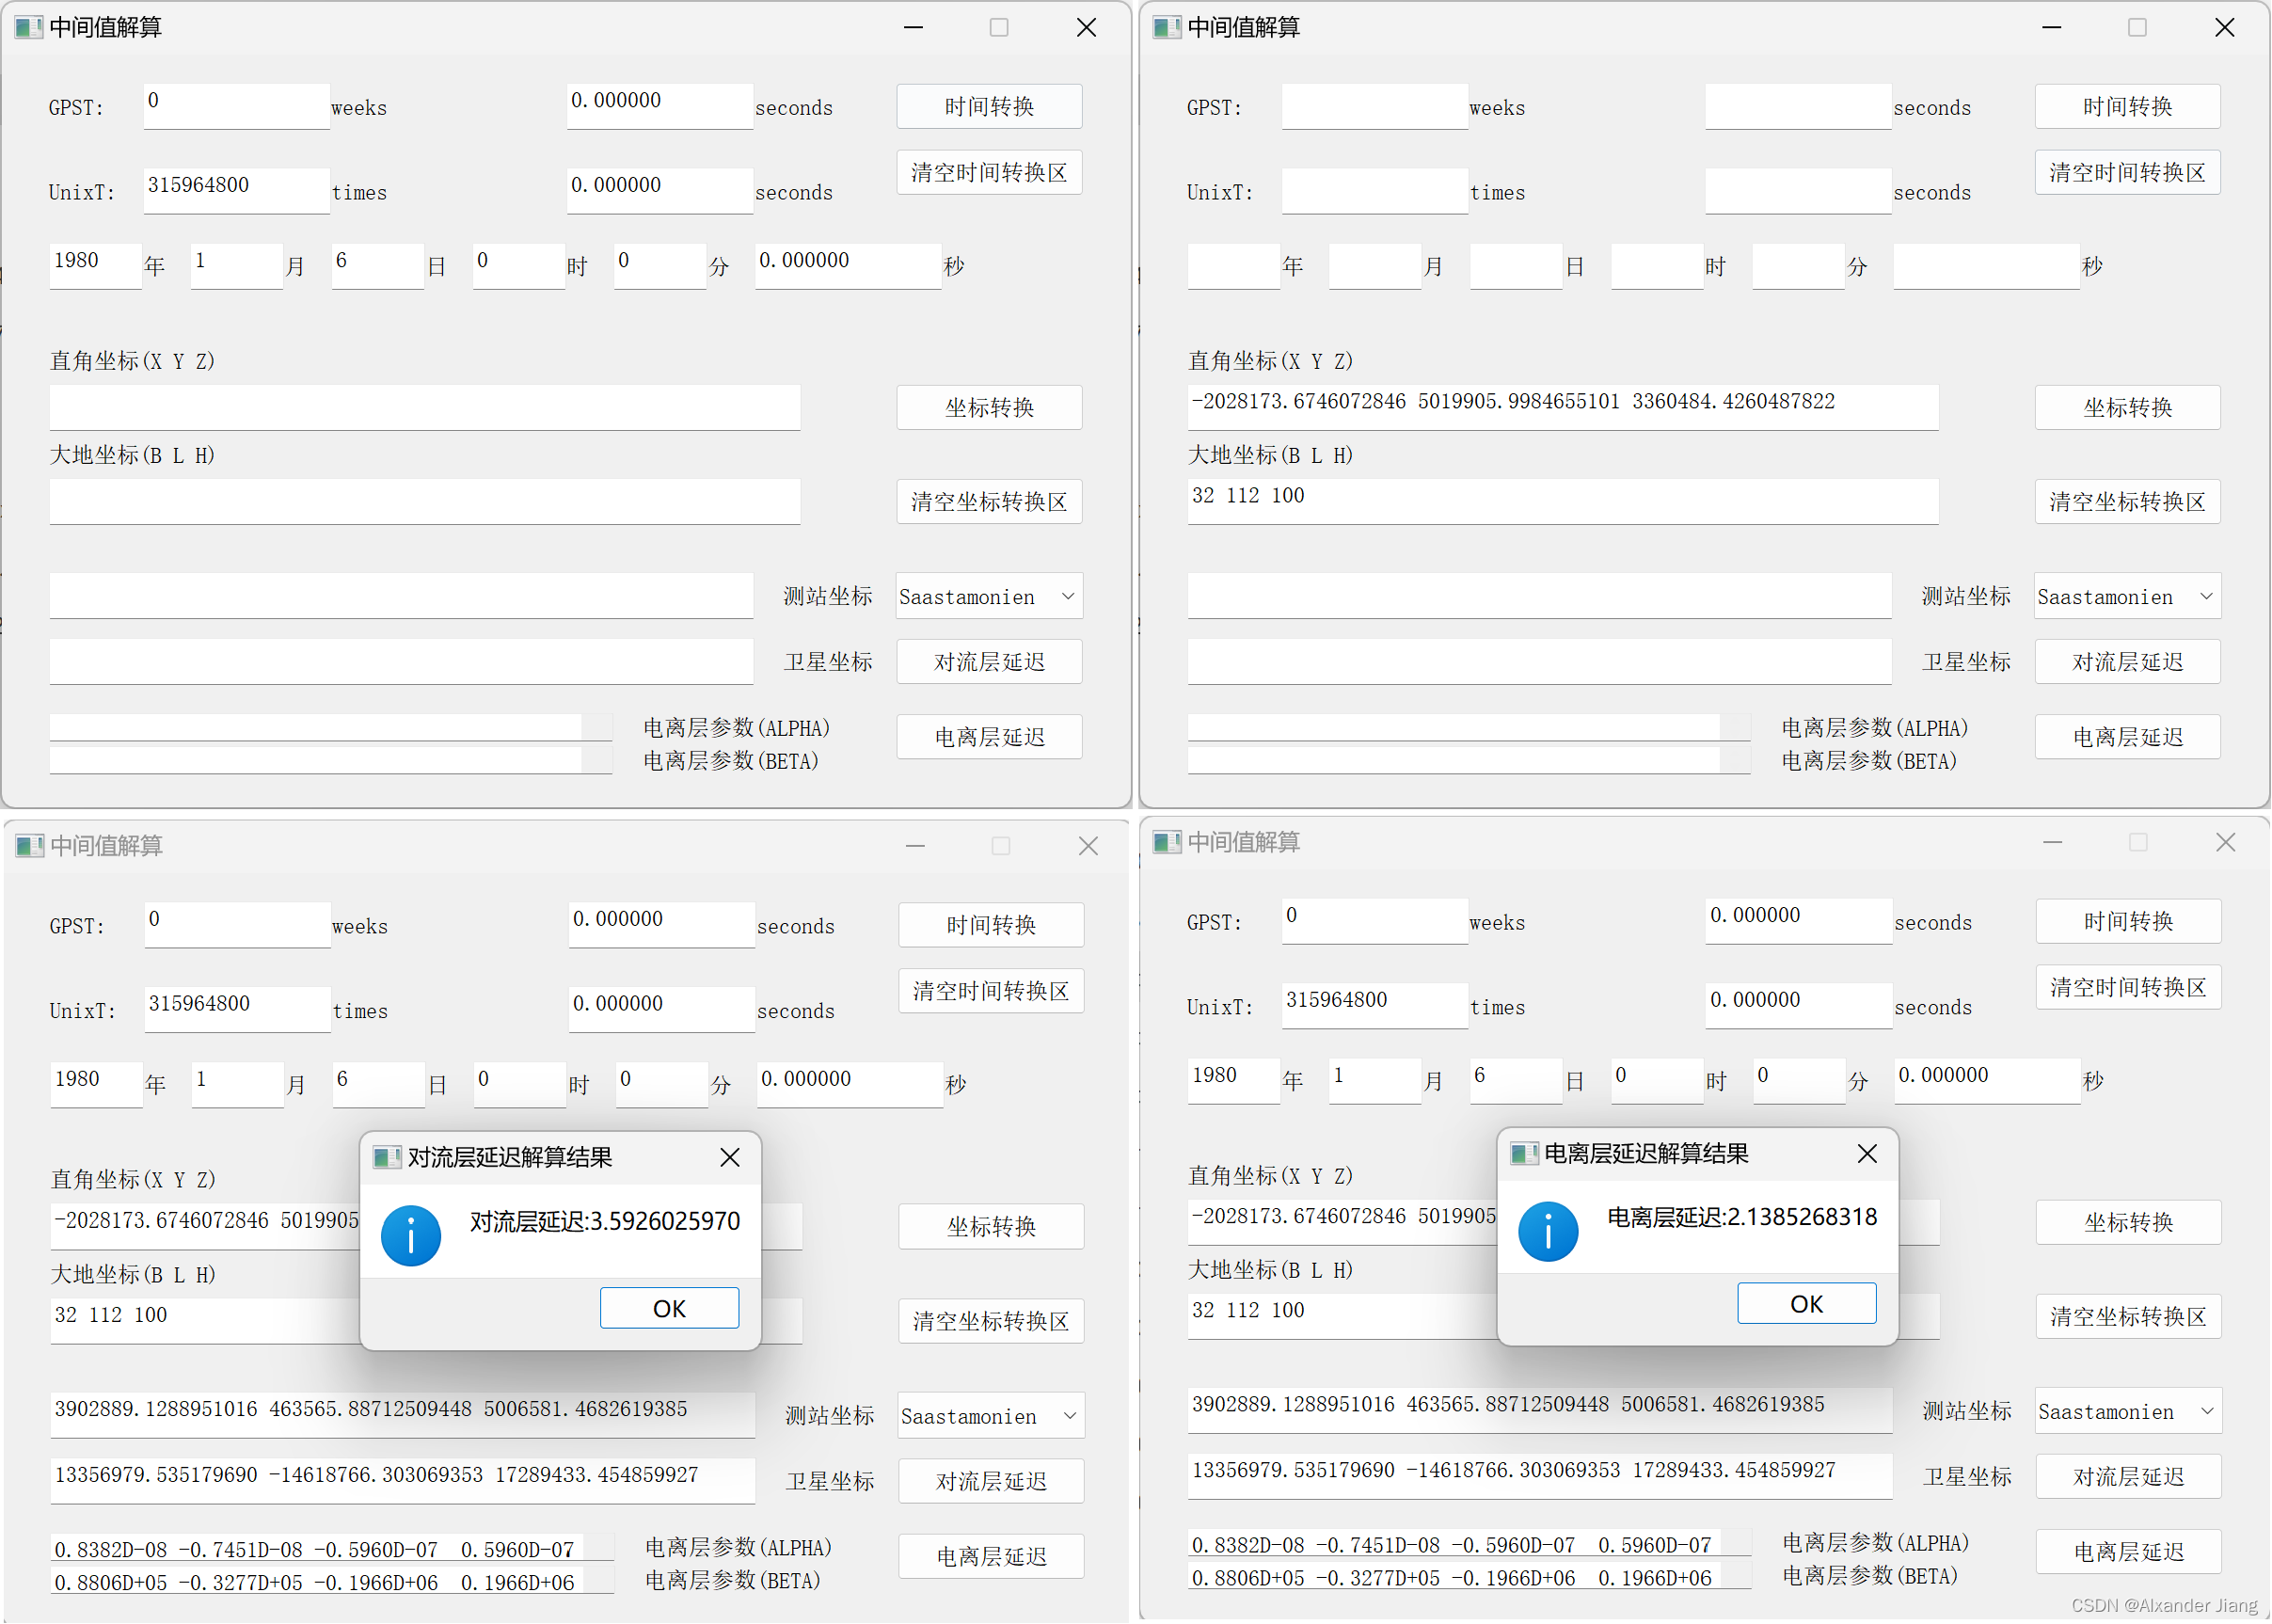Click 电离层延迟 in window with blank time fields
Screen dimensions: 2272x1624
2128,737
